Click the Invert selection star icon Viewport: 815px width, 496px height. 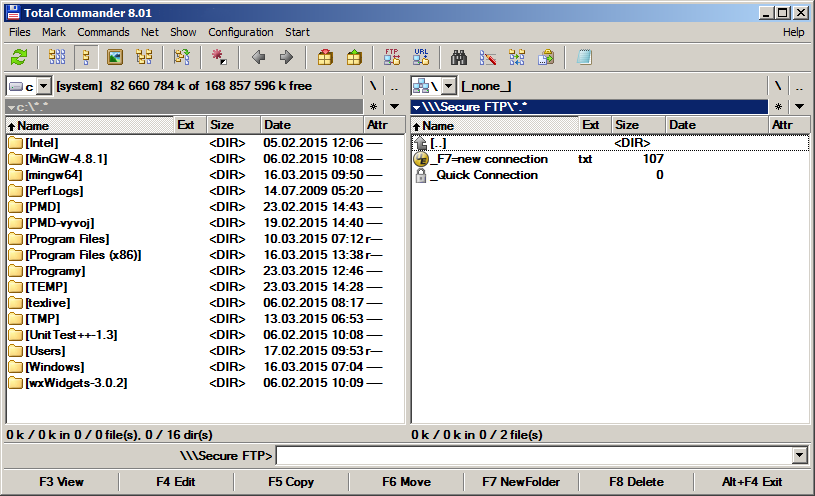tap(219, 57)
